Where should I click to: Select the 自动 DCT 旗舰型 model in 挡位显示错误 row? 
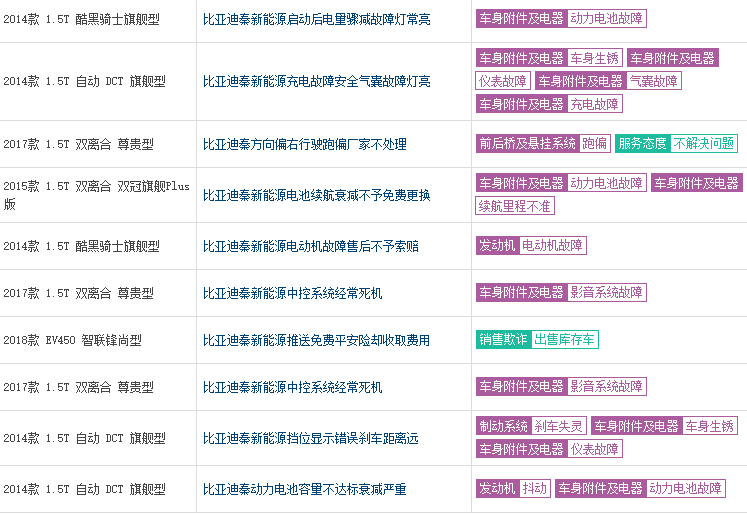(x=84, y=438)
